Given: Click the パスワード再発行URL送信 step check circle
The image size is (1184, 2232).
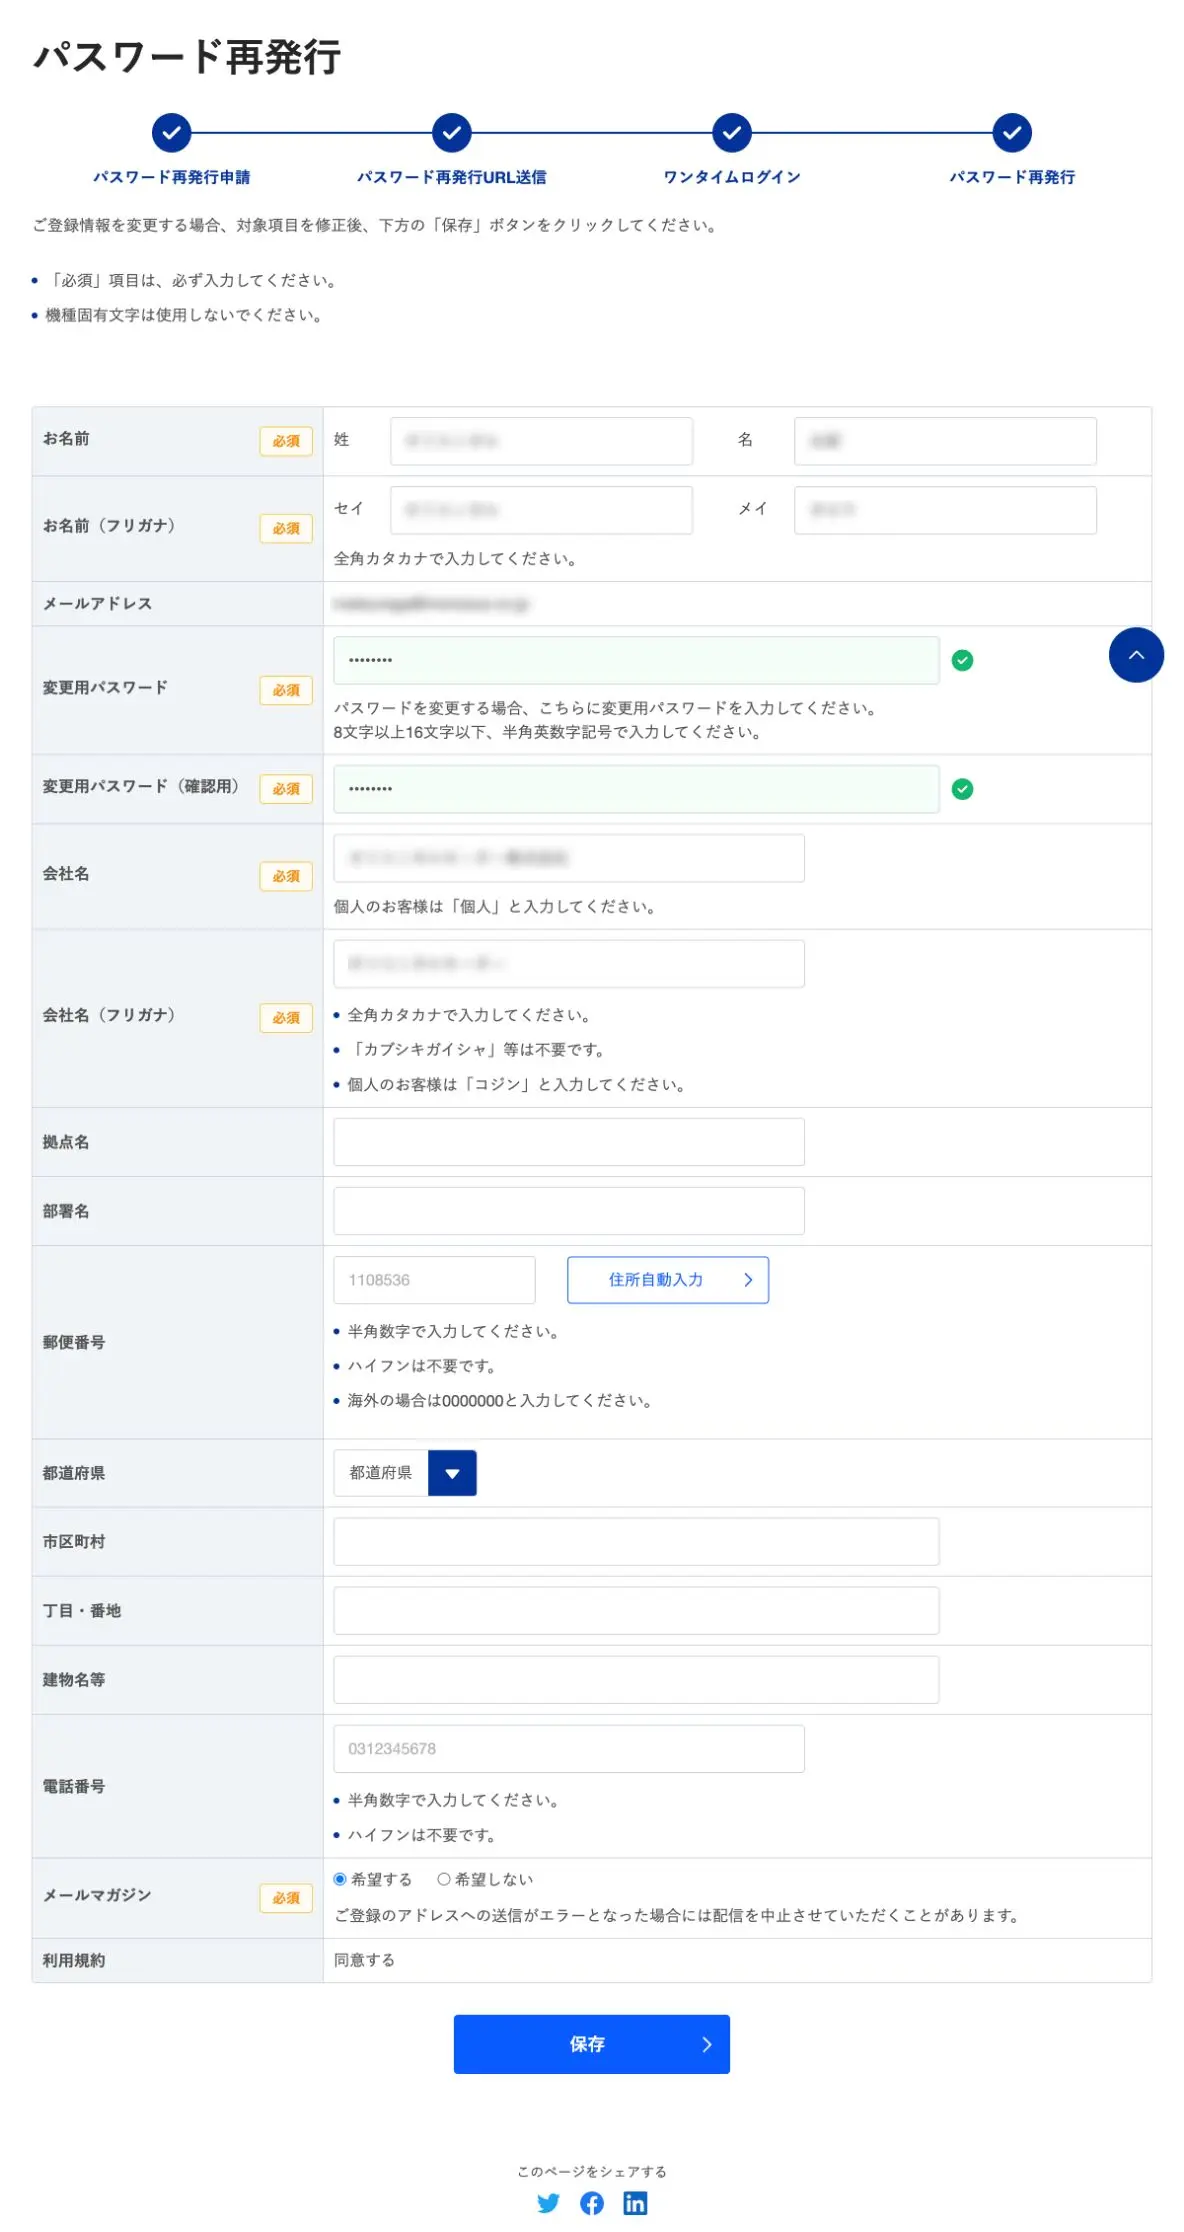Looking at the screenshot, I should (452, 132).
